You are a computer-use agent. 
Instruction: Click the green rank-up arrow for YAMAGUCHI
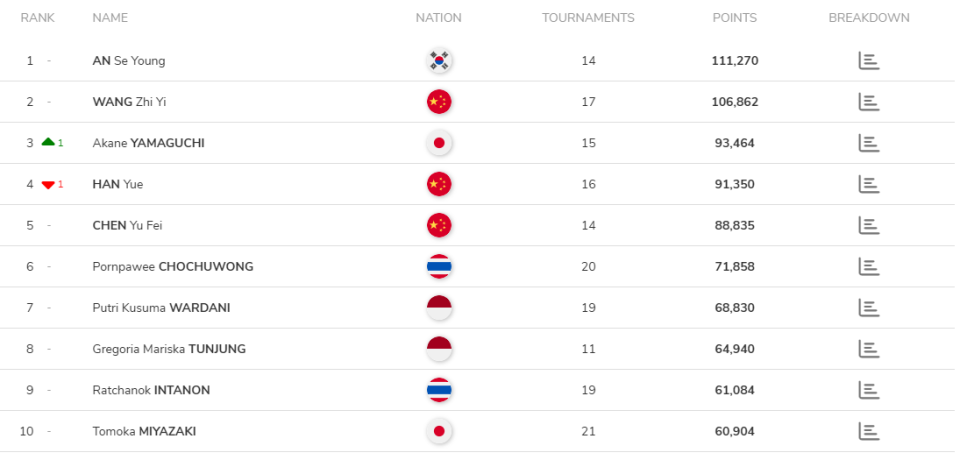[x=48, y=143]
